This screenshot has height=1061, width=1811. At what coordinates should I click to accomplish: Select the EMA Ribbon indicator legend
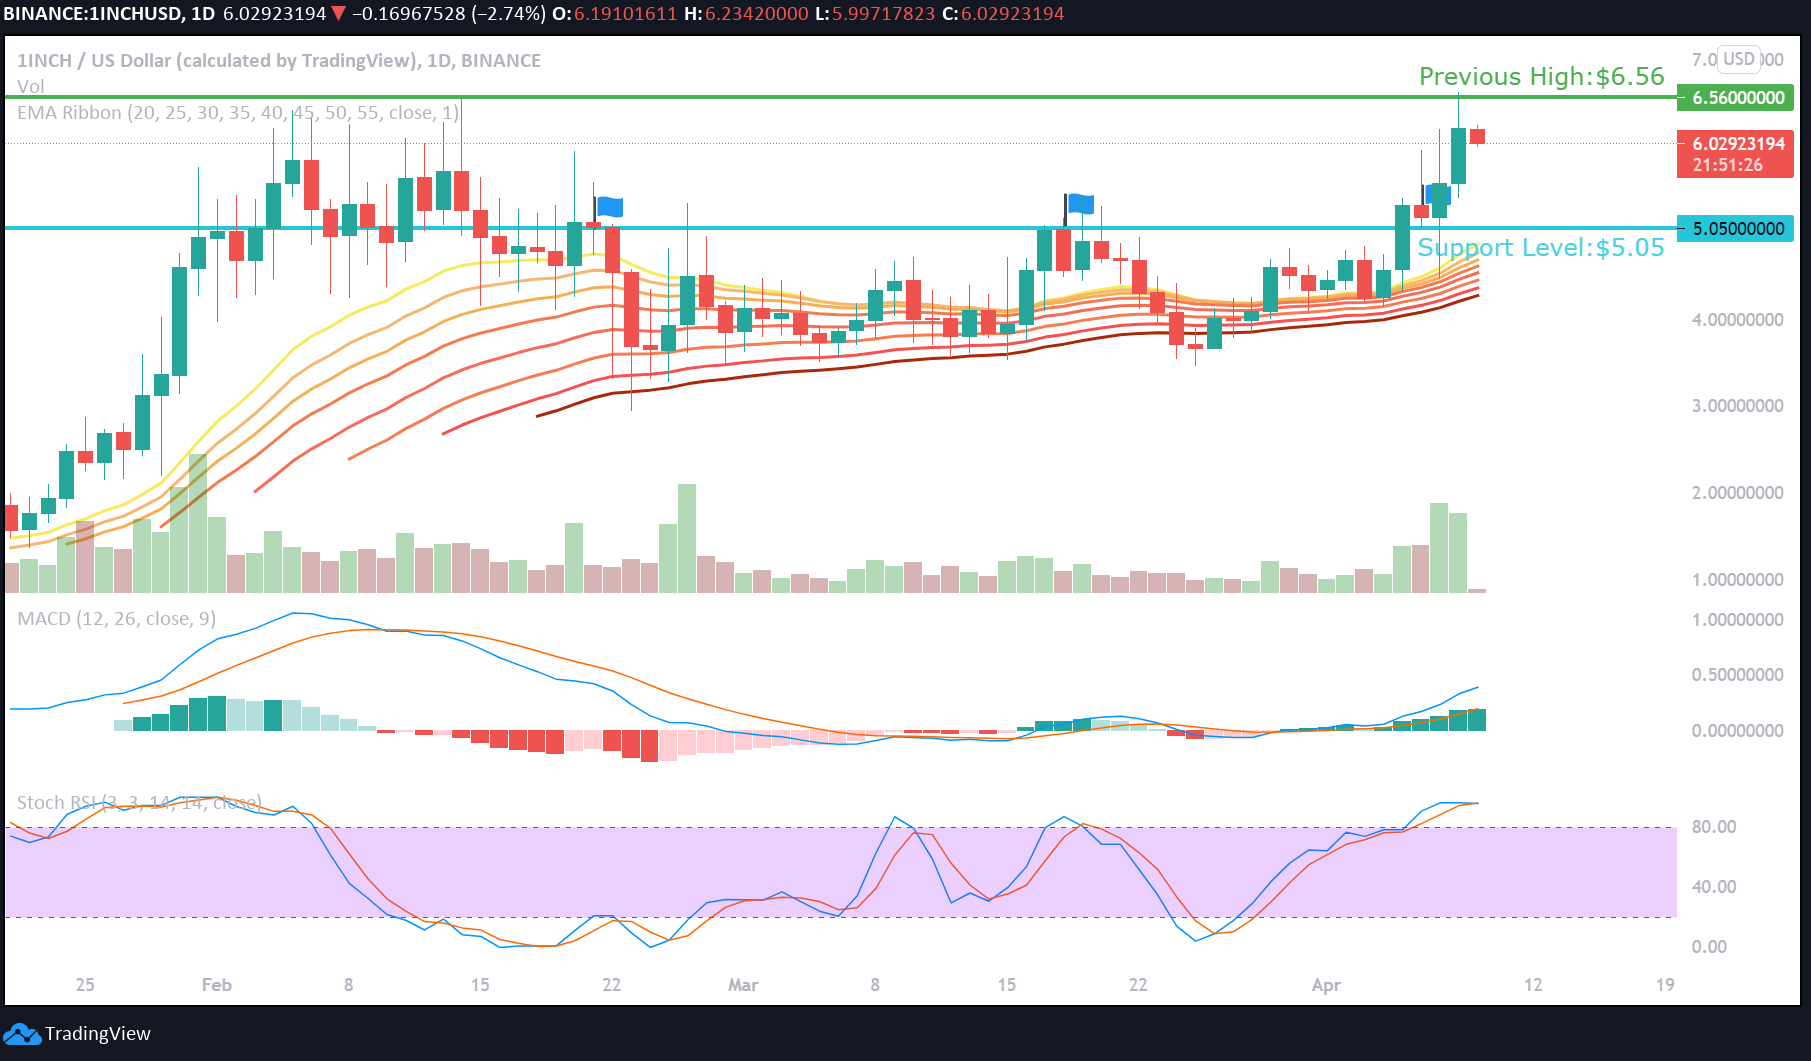tap(238, 113)
